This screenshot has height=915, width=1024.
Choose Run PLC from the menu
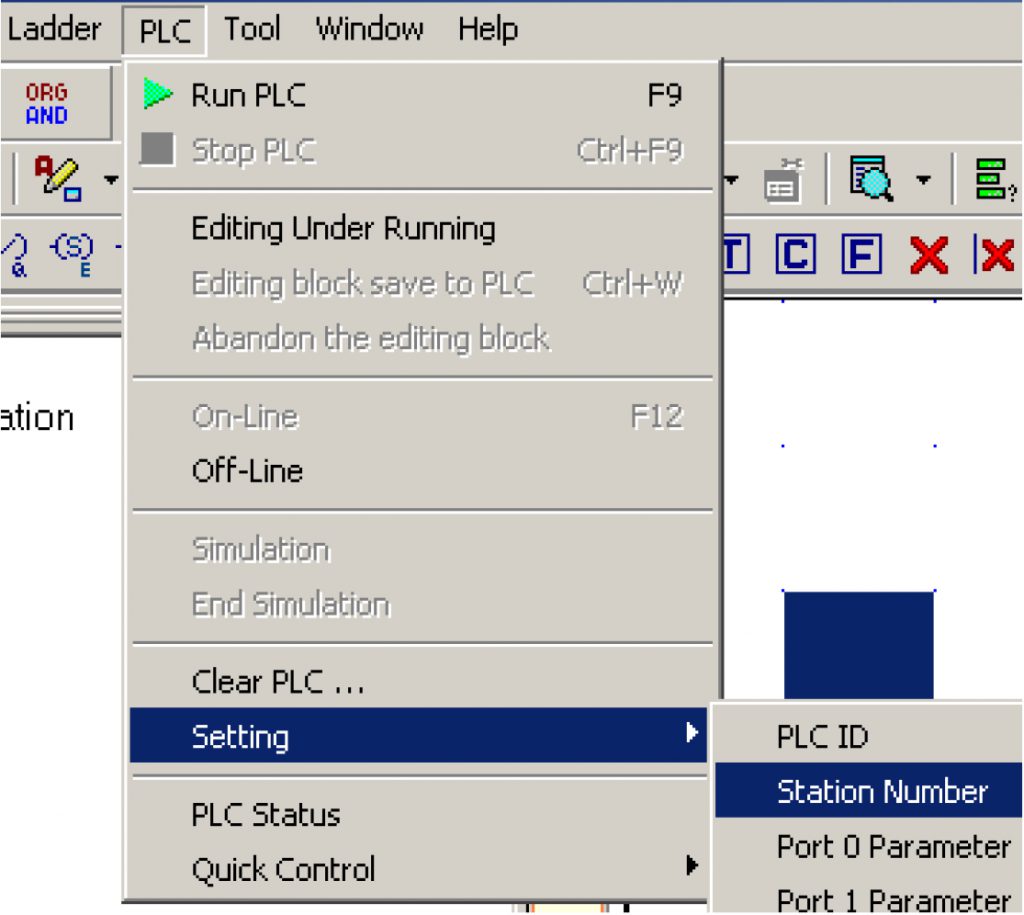pyautogui.click(x=418, y=95)
